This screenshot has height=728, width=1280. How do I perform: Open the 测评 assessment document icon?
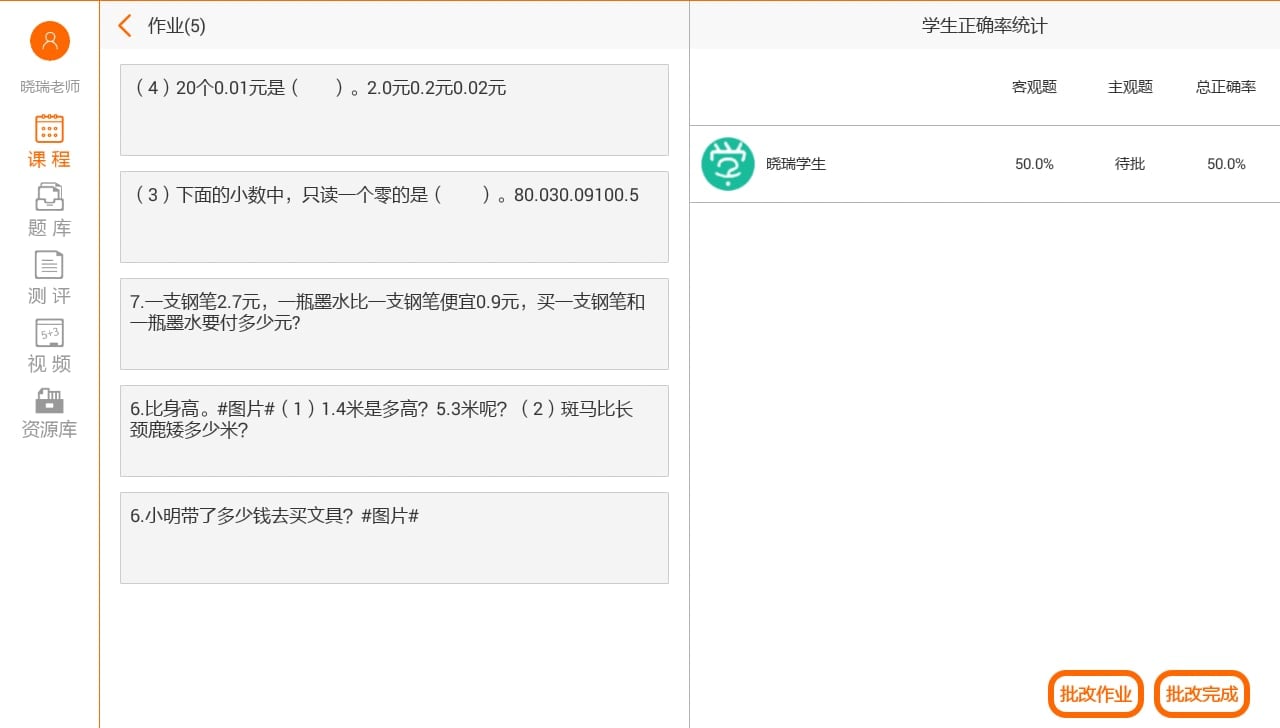[49, 264]
